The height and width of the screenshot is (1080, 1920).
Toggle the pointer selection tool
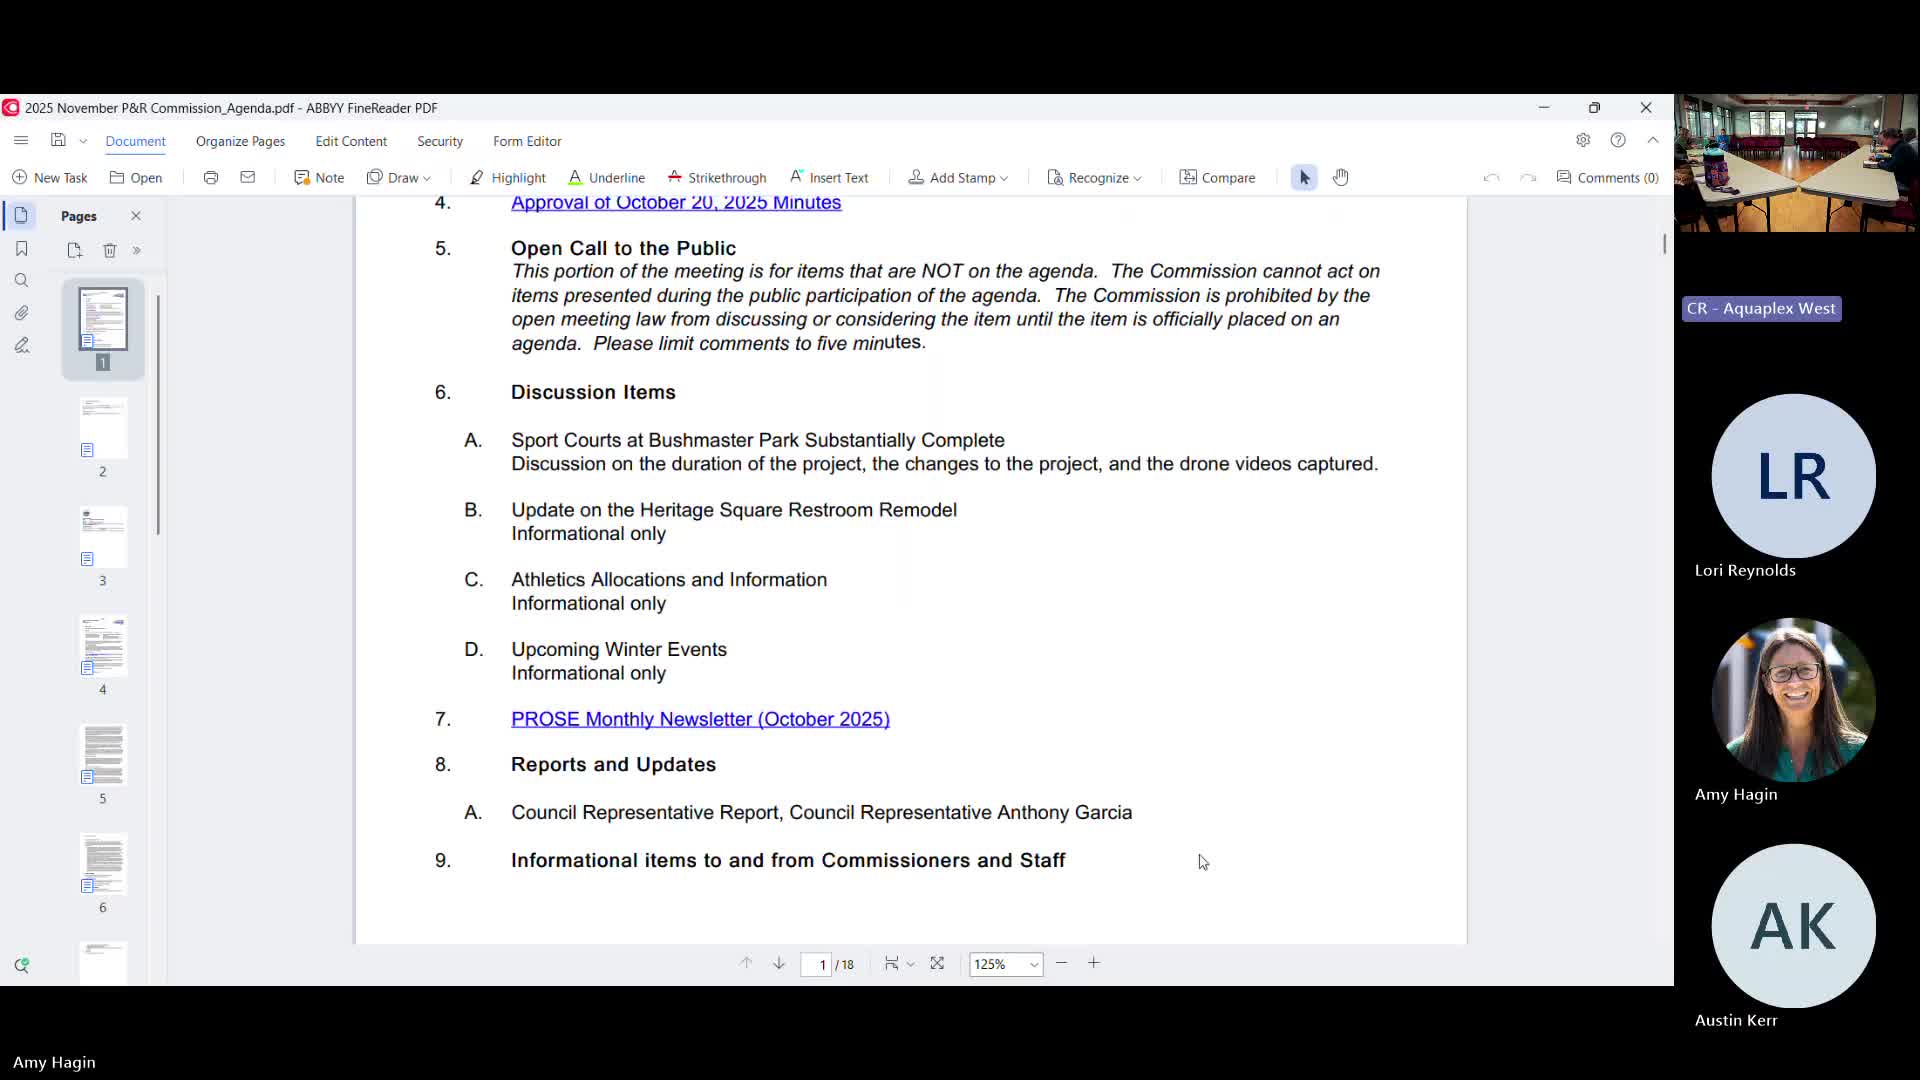click(1304, 177)
